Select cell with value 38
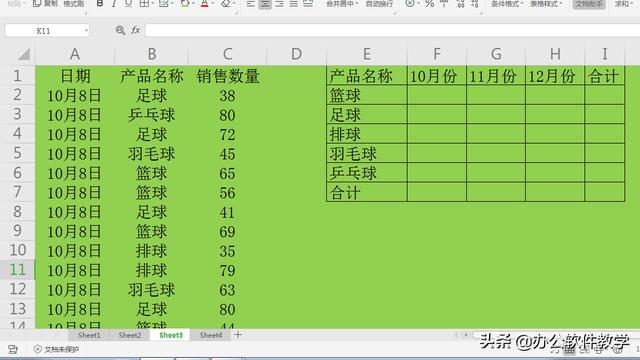Viewport: 640px width, 360px height. coord(227,96)
